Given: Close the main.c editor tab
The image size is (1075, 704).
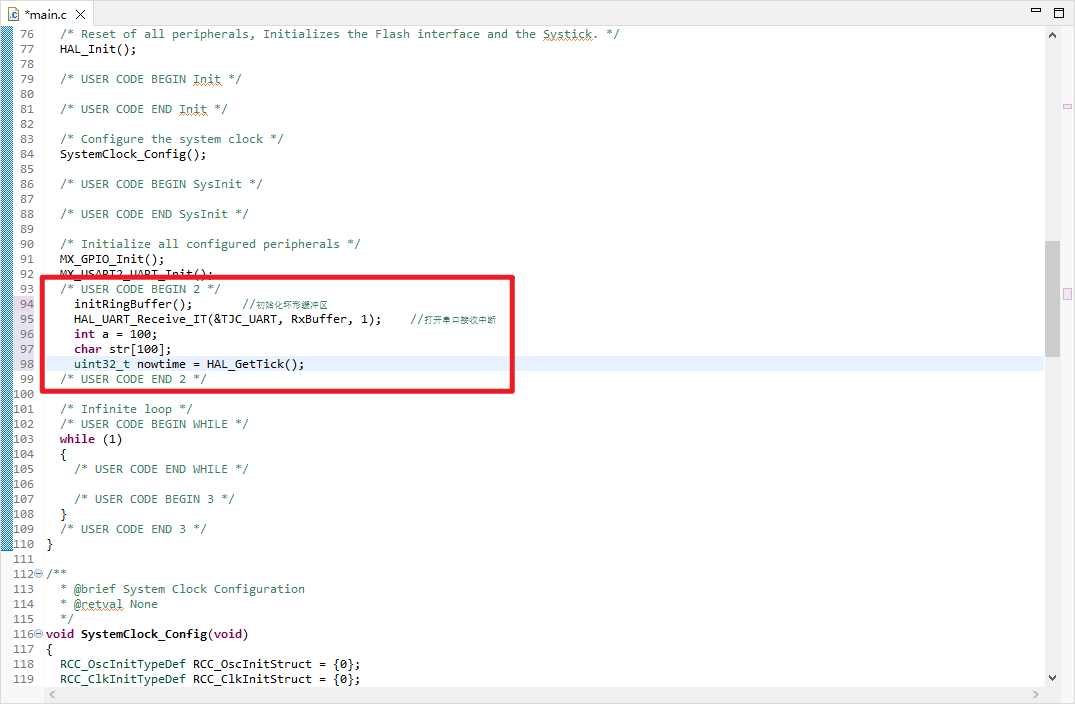Looking at the screenshot, I should (80, 13).
